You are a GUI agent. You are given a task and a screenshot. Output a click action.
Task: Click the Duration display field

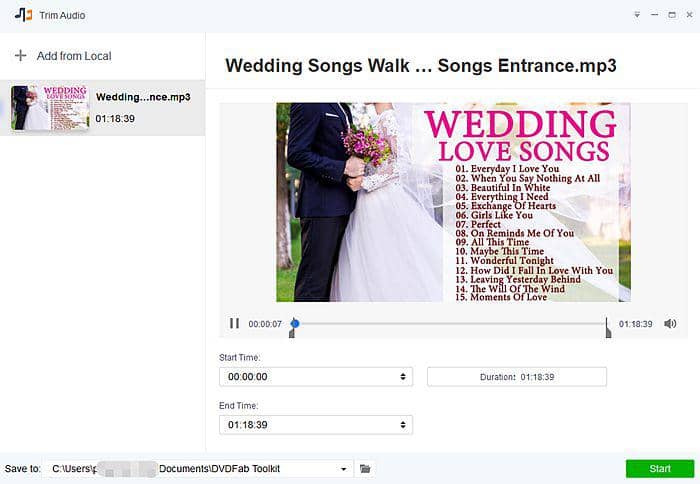pyautogui.click(x=516, y=377)
